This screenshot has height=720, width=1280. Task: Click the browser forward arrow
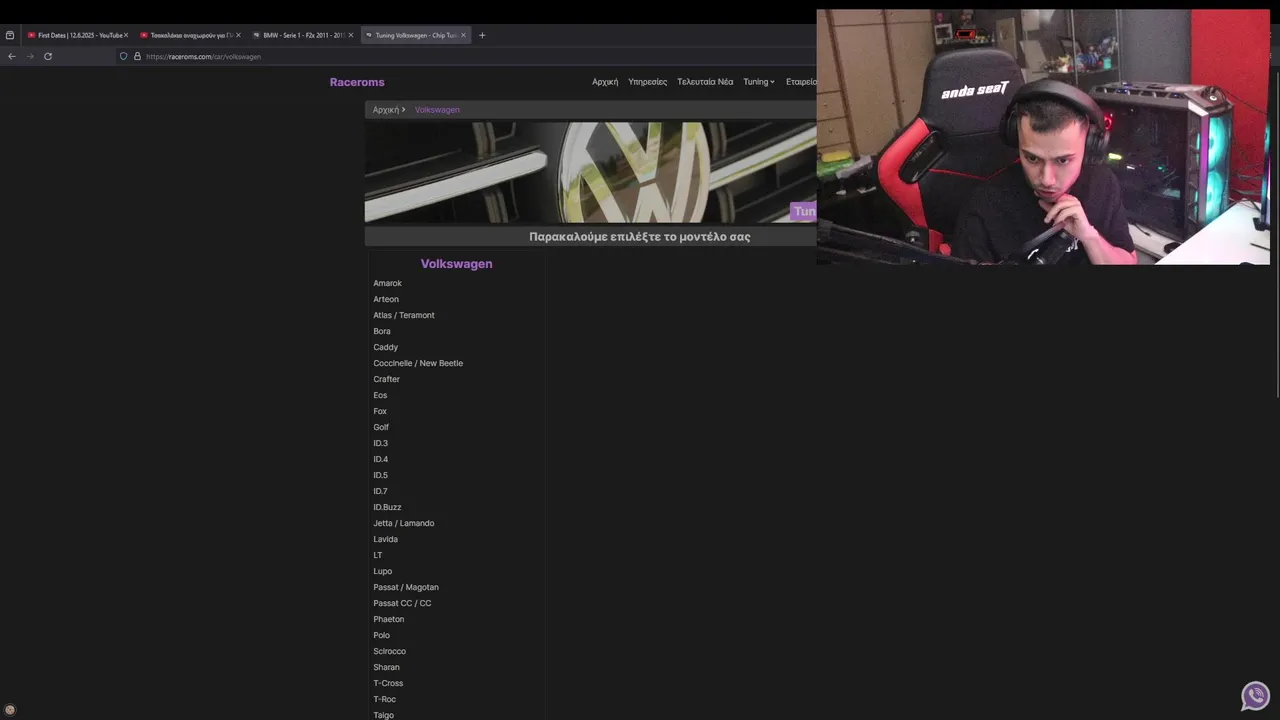[x=30, y=56]
